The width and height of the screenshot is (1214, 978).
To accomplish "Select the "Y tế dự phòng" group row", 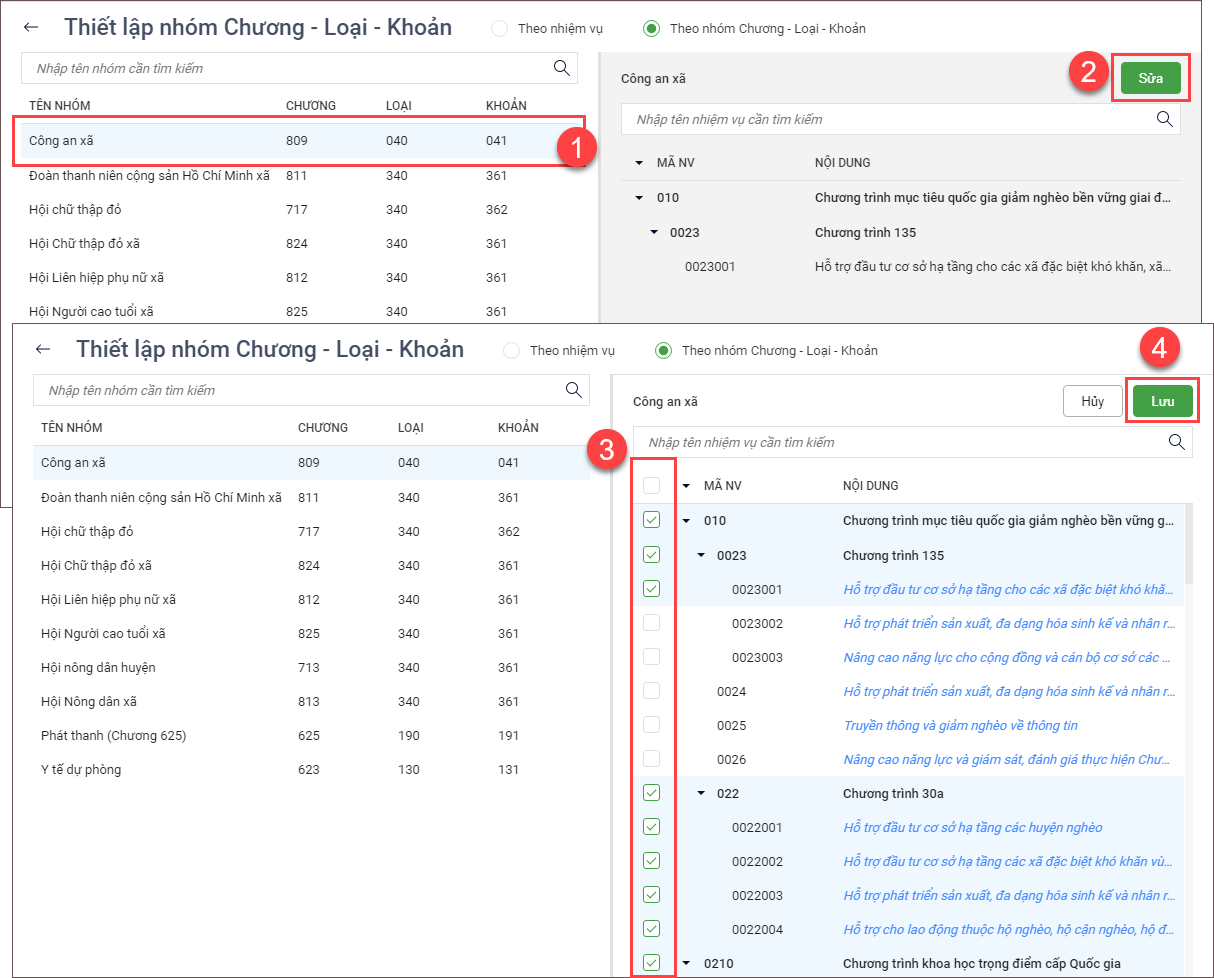I will click(x=81, y=770).
